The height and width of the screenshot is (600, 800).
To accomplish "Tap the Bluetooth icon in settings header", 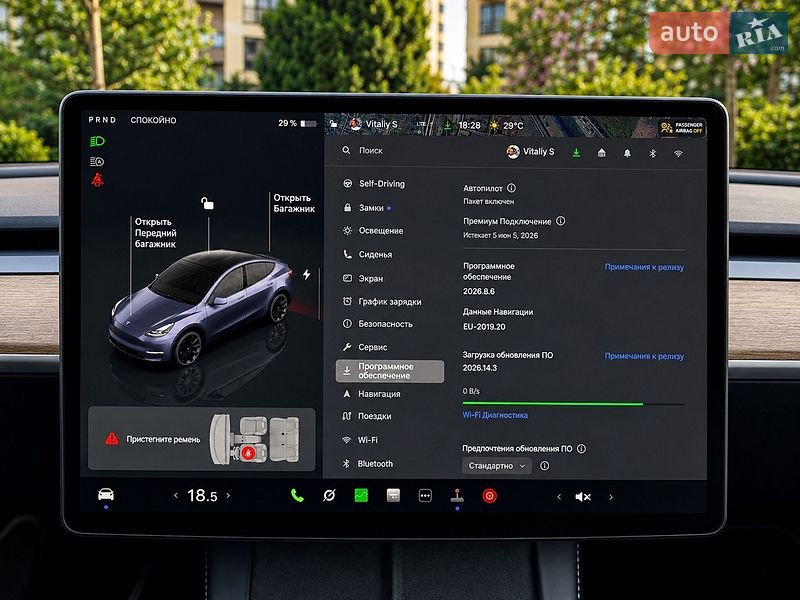I will point(653,153).
